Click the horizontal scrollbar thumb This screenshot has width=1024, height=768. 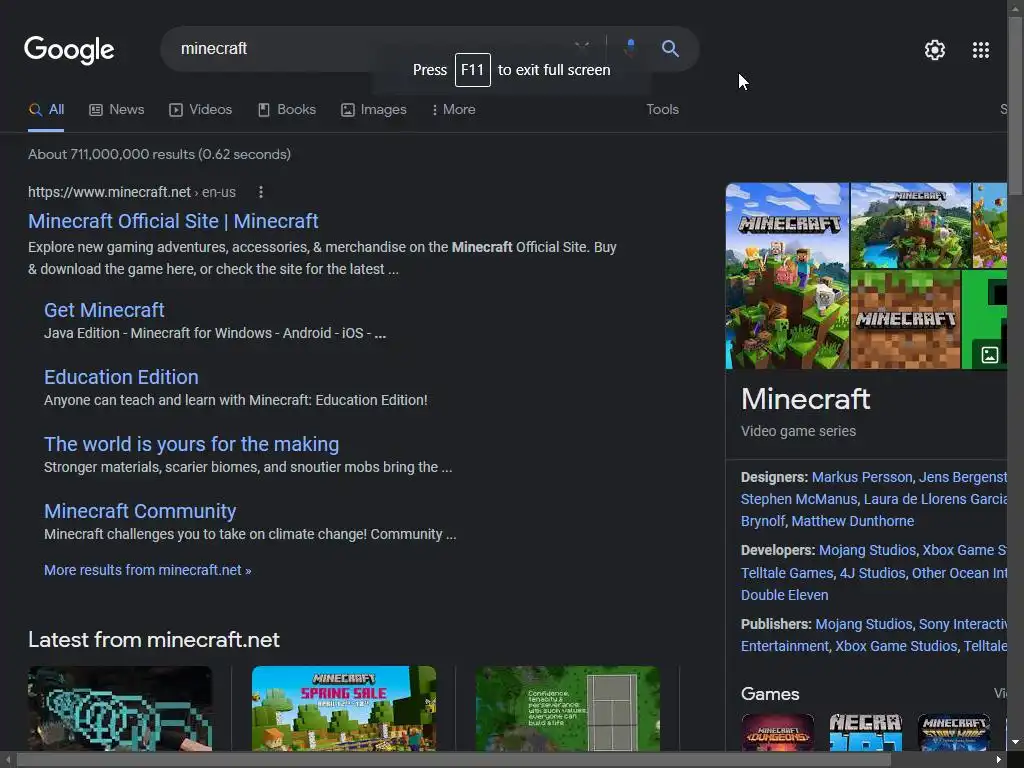tap(453, 760)
